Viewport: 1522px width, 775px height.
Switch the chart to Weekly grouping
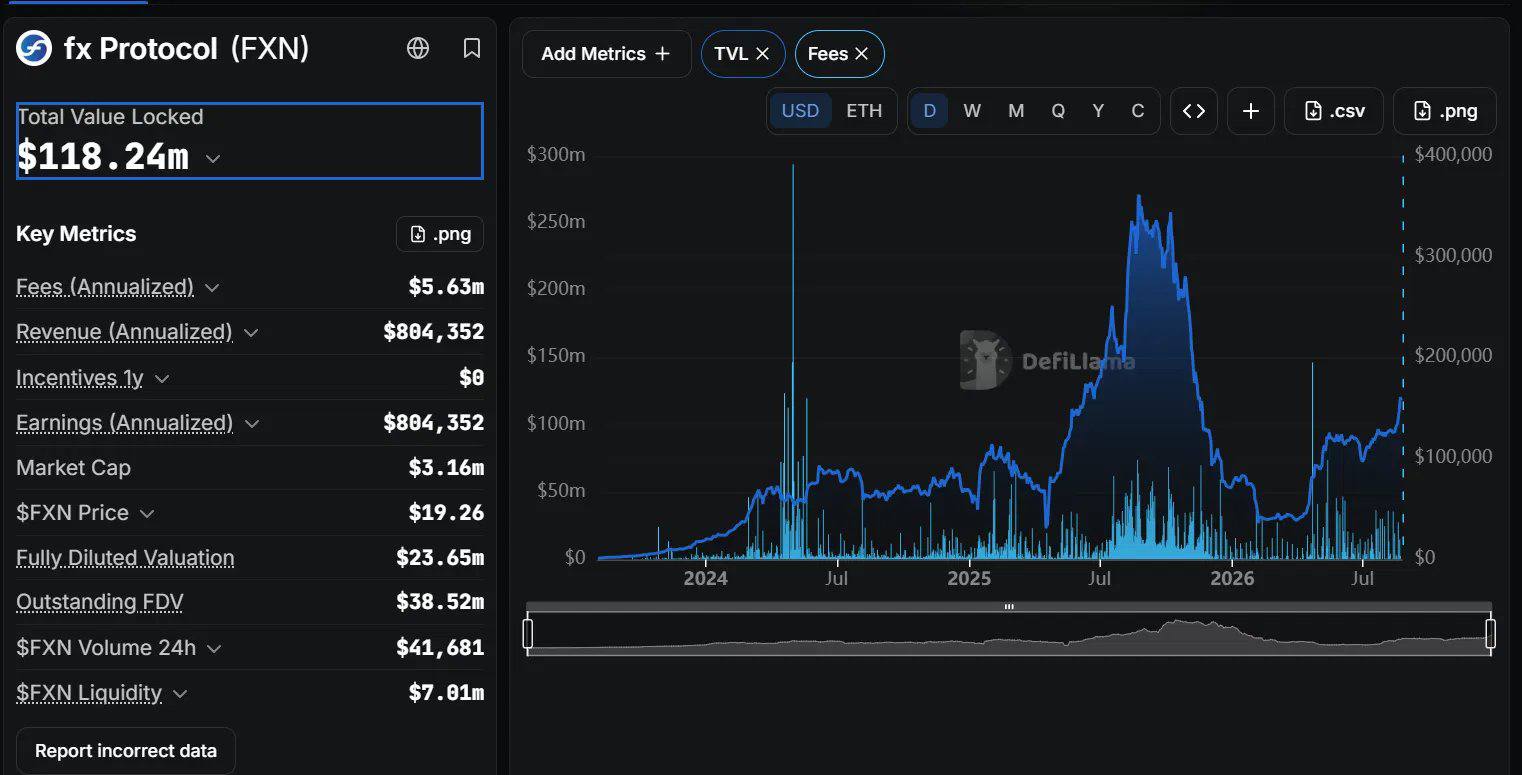972,111
